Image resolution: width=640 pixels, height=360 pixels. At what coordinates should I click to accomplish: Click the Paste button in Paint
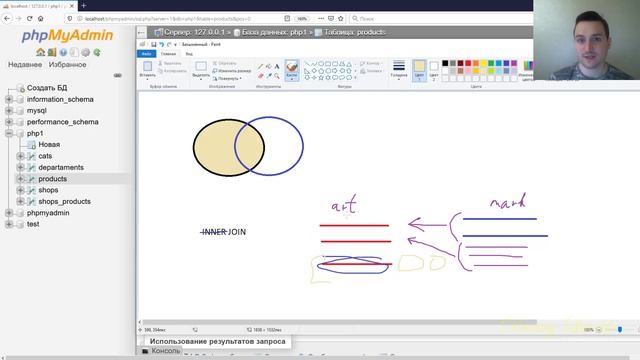(147, 70)
